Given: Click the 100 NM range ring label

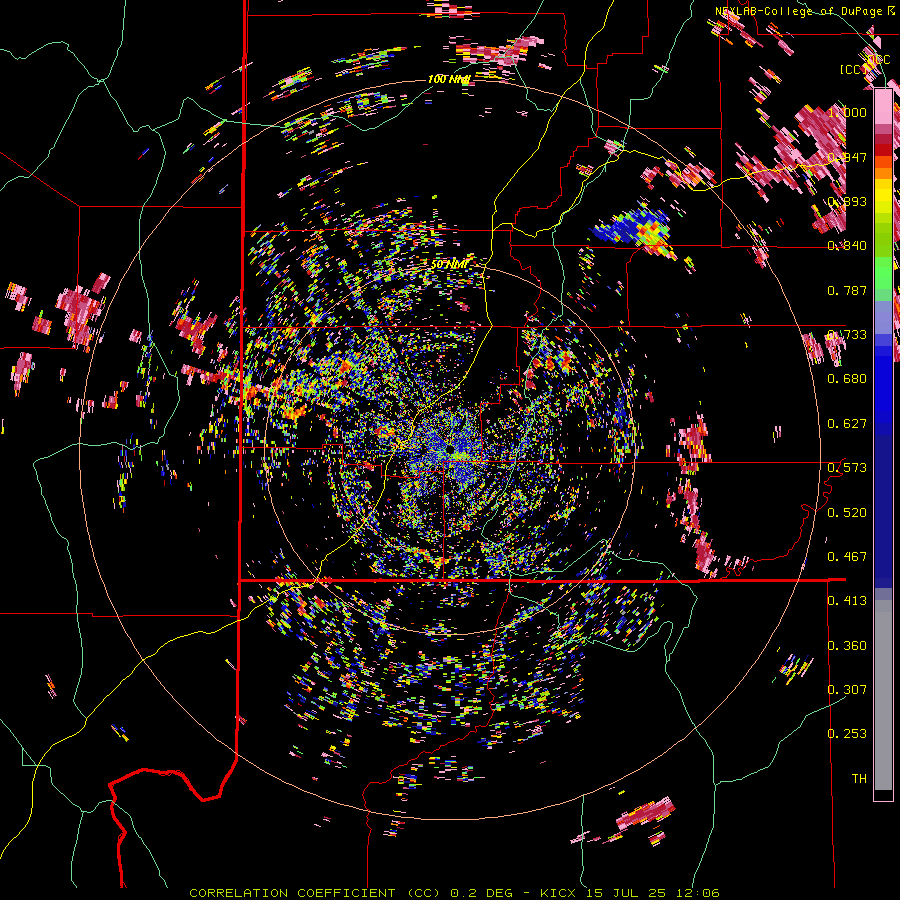Looking at the screenshot, I should click(449, 79).
